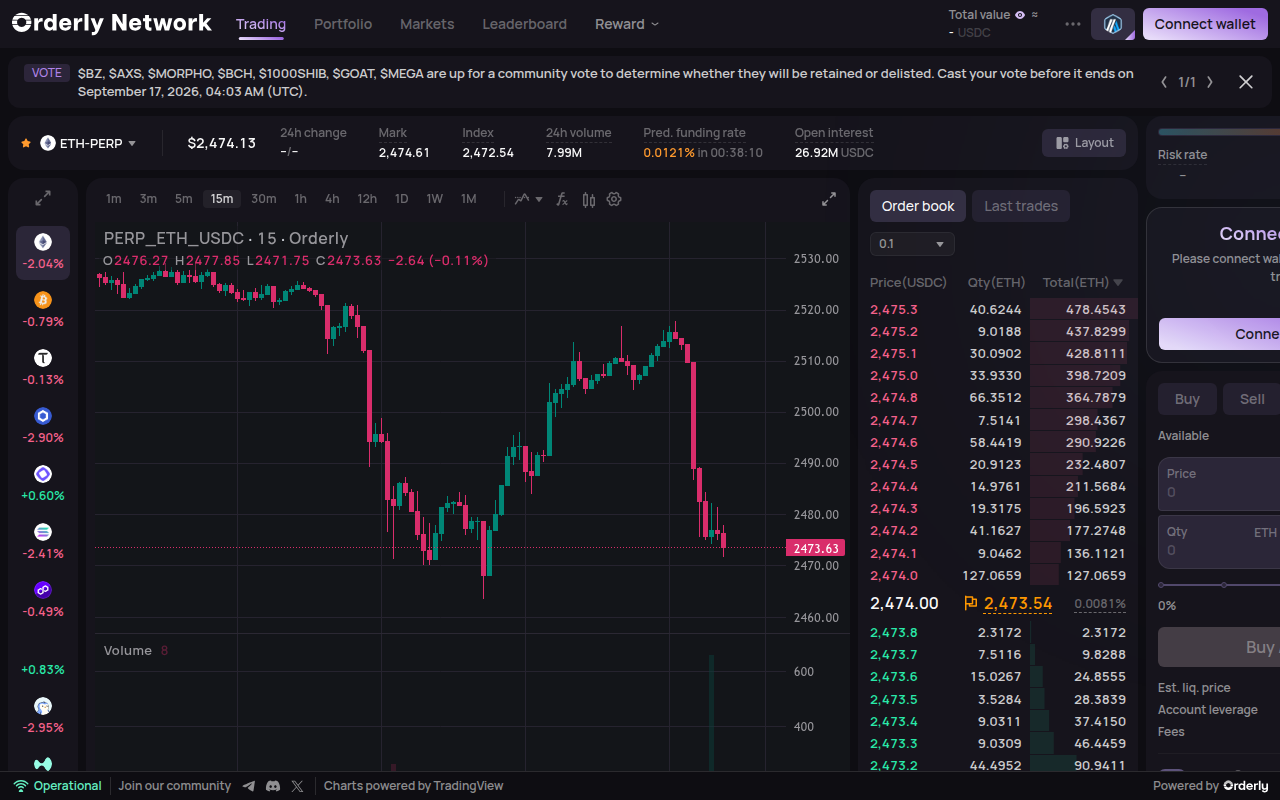
Task: Click the candlestick display icon
Action: point(588,199)
